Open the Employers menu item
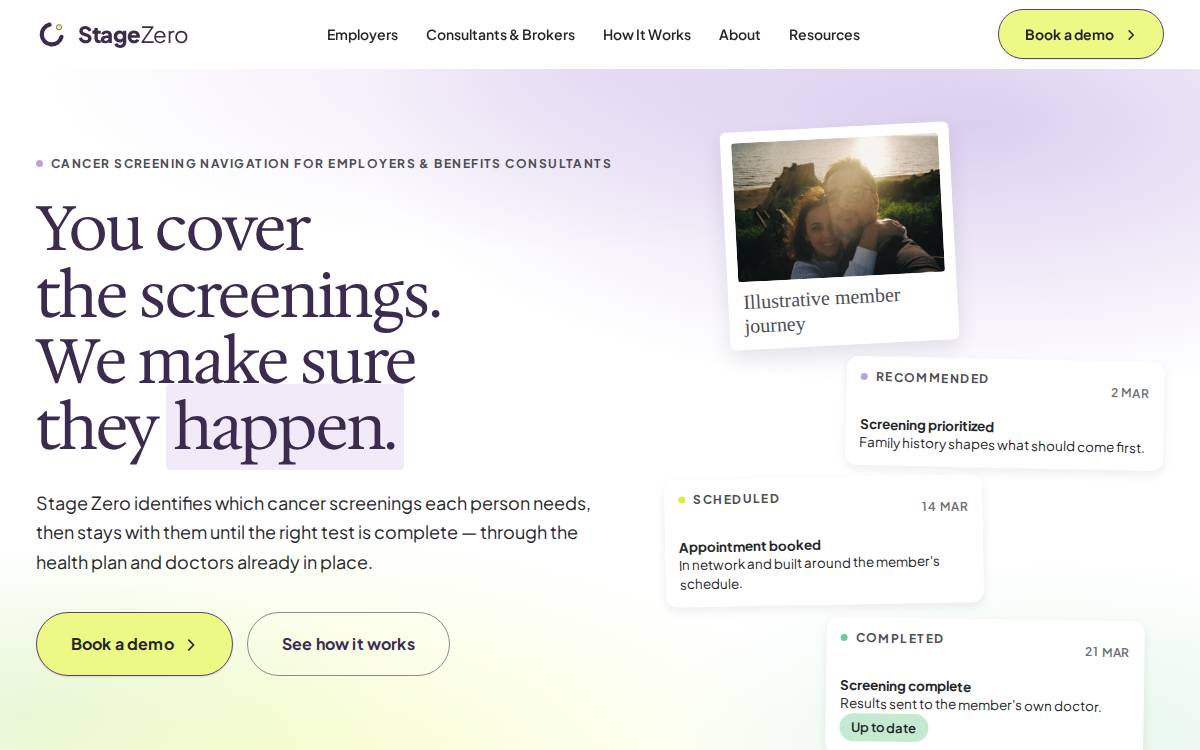 pyautogui.click(x=362, y=35)
